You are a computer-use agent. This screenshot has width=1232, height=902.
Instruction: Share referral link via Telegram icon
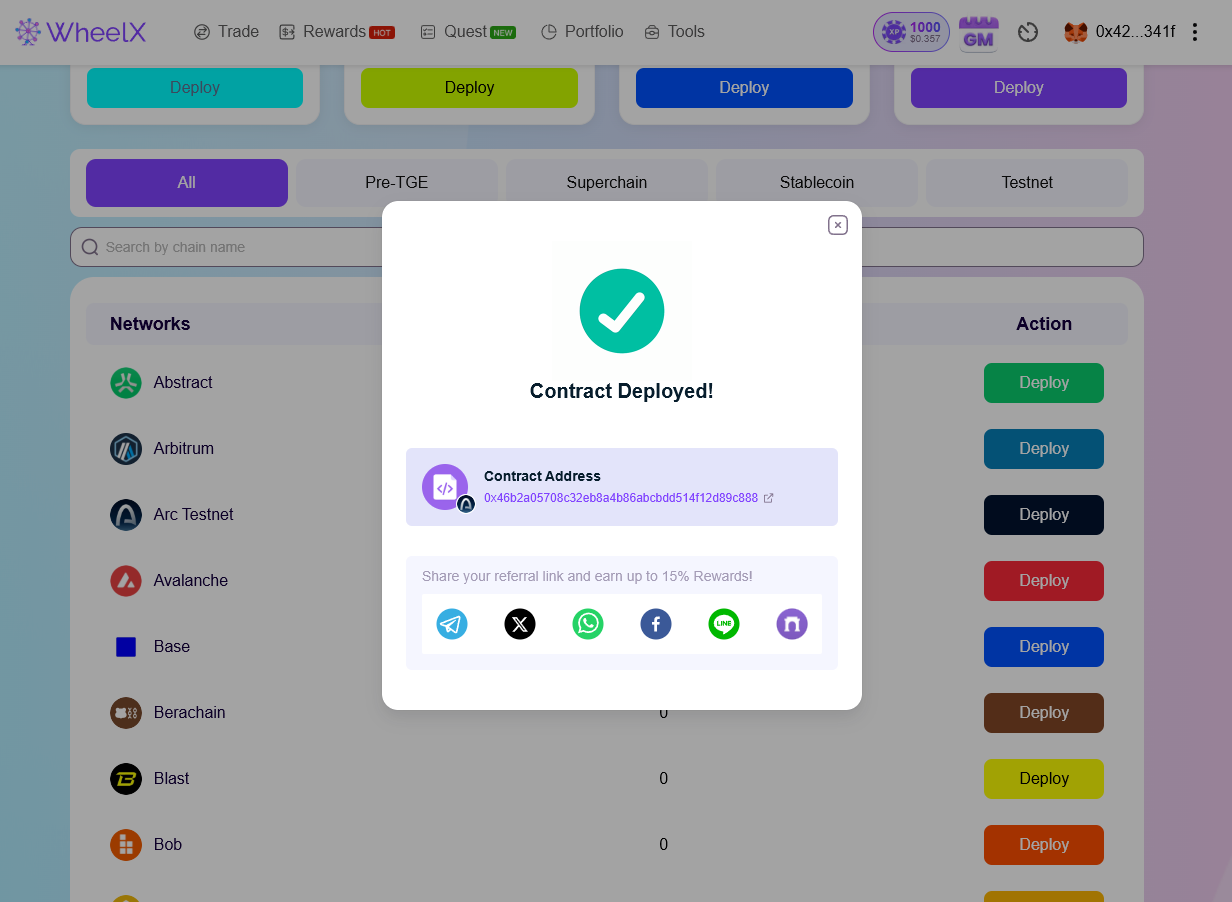452,624
